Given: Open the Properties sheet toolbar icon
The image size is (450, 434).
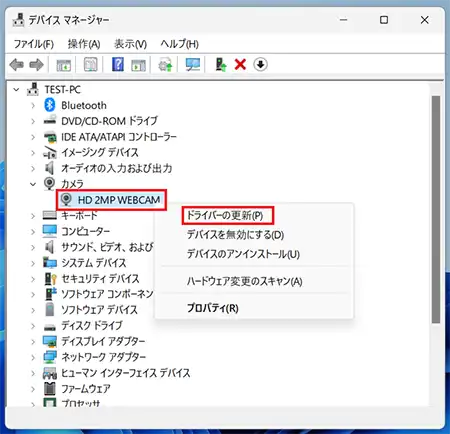Looking at the screenshot, I should tap(90, 65).
